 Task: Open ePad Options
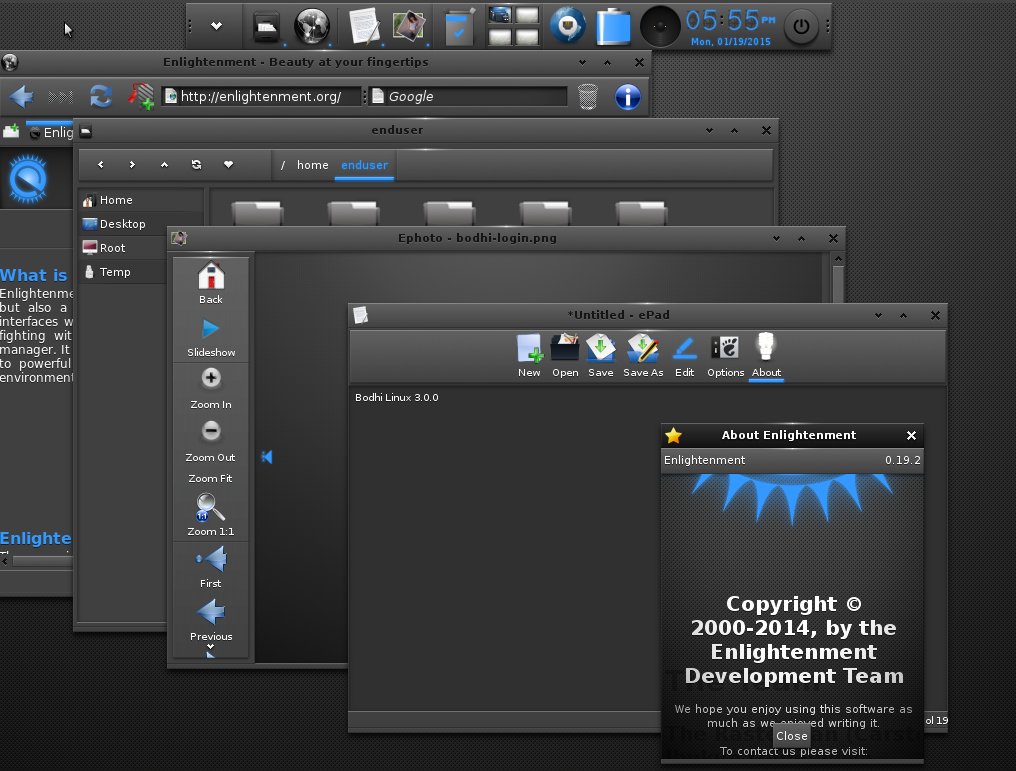726,355
